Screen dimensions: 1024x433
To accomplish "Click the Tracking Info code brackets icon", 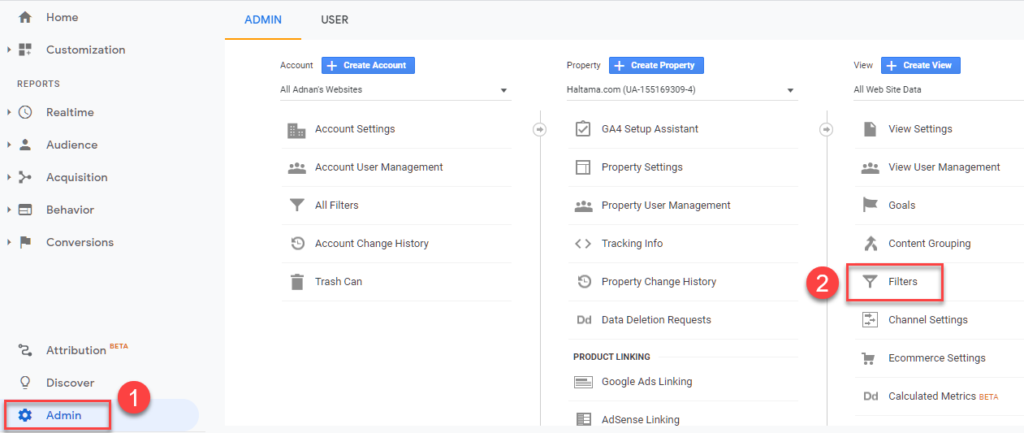I will (x=583, y=244).
